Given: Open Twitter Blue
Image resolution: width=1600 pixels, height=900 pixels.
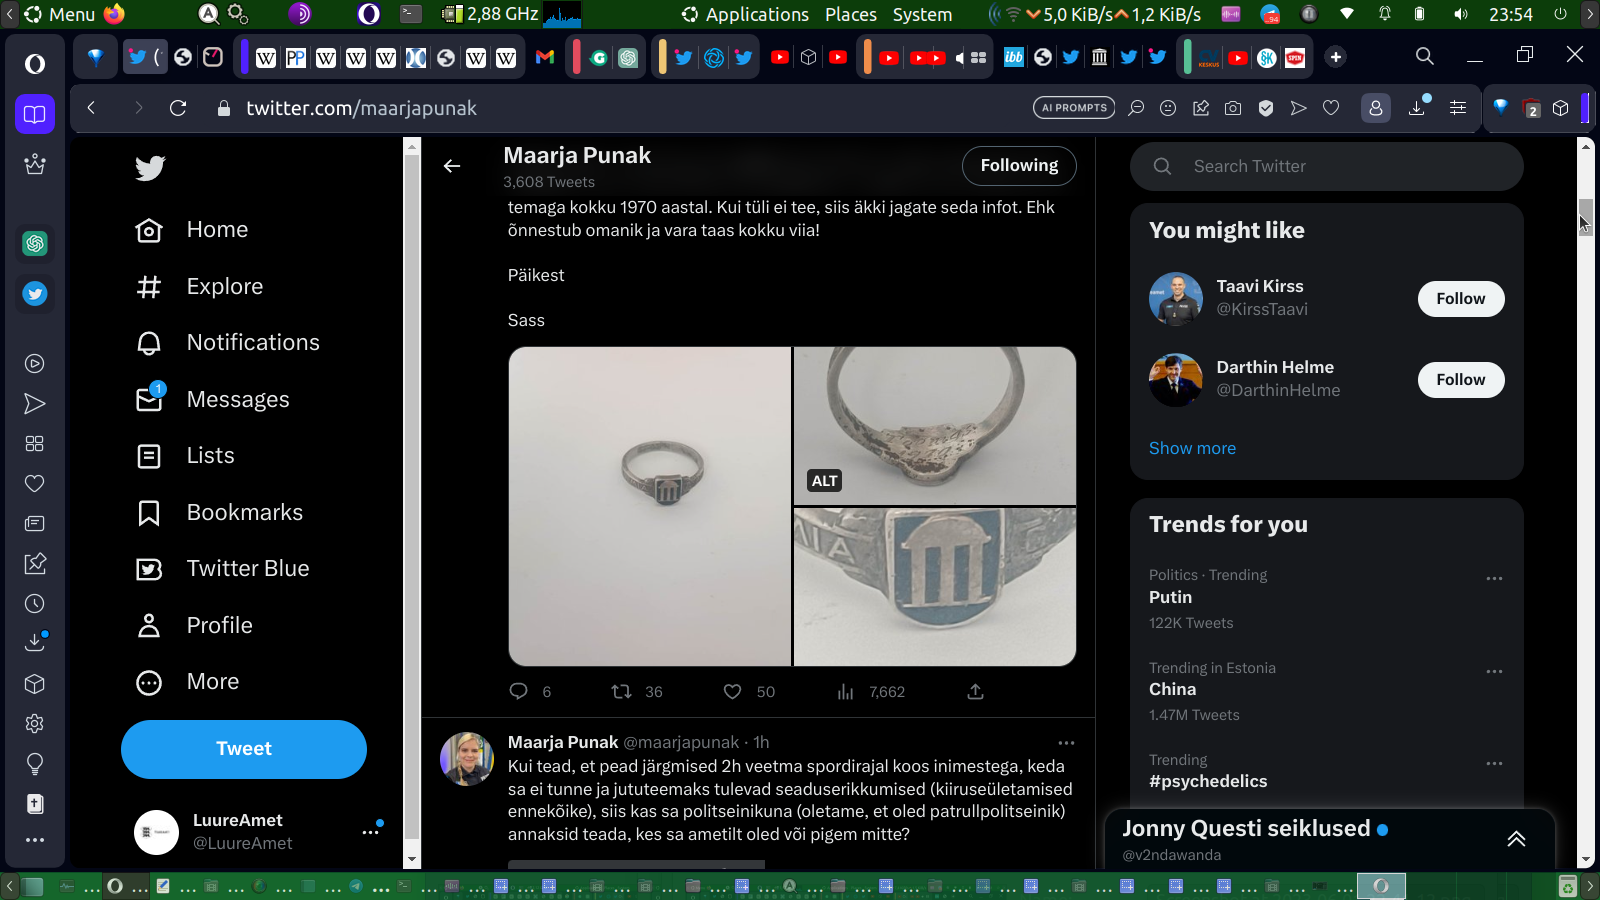Looking at the screenshot, I should [222, 569].
